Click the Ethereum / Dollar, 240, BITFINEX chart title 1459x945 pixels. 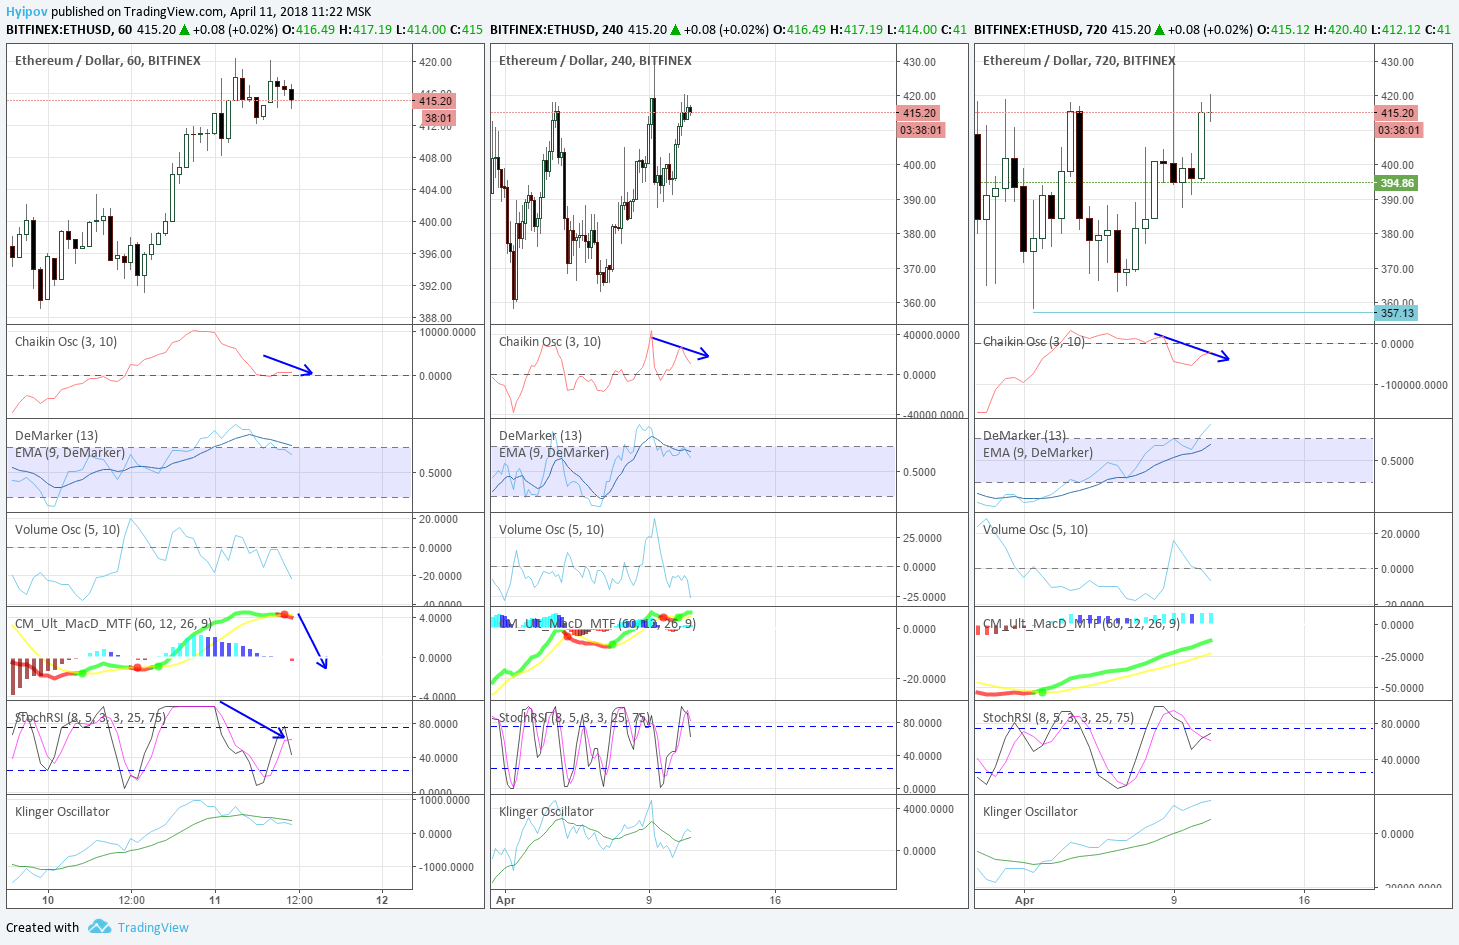click(595, 60)
